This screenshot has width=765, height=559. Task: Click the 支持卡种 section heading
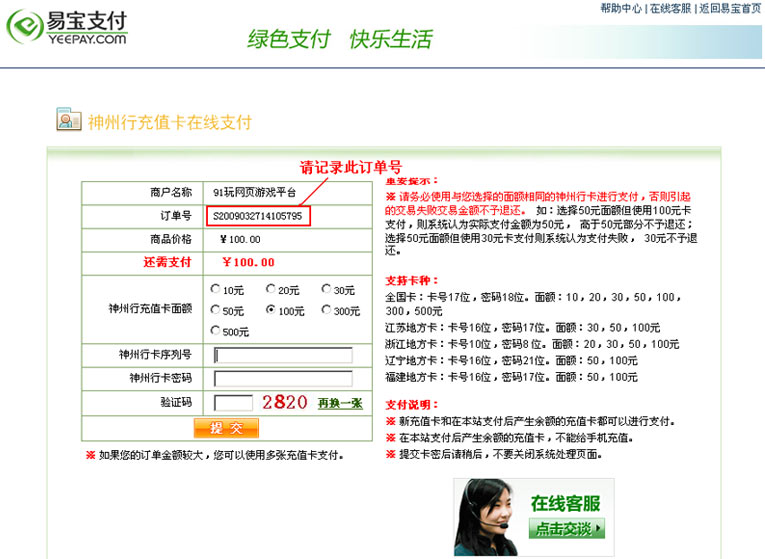(412, 281)
